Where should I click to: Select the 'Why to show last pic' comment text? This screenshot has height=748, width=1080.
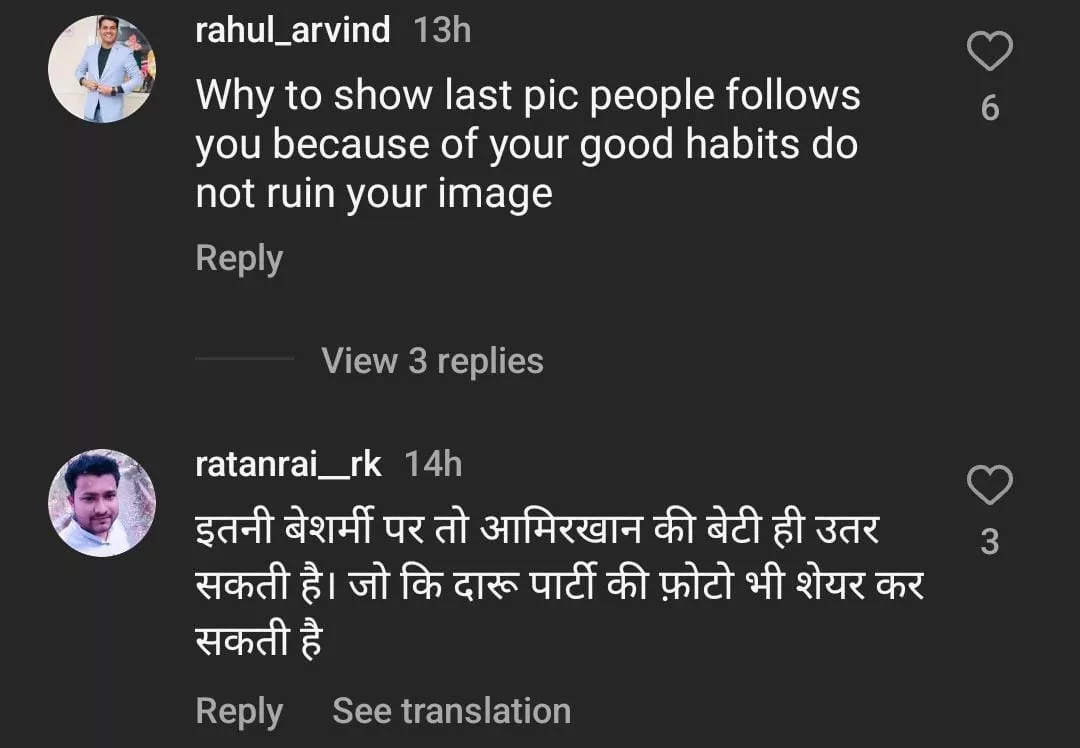[527, 96]
